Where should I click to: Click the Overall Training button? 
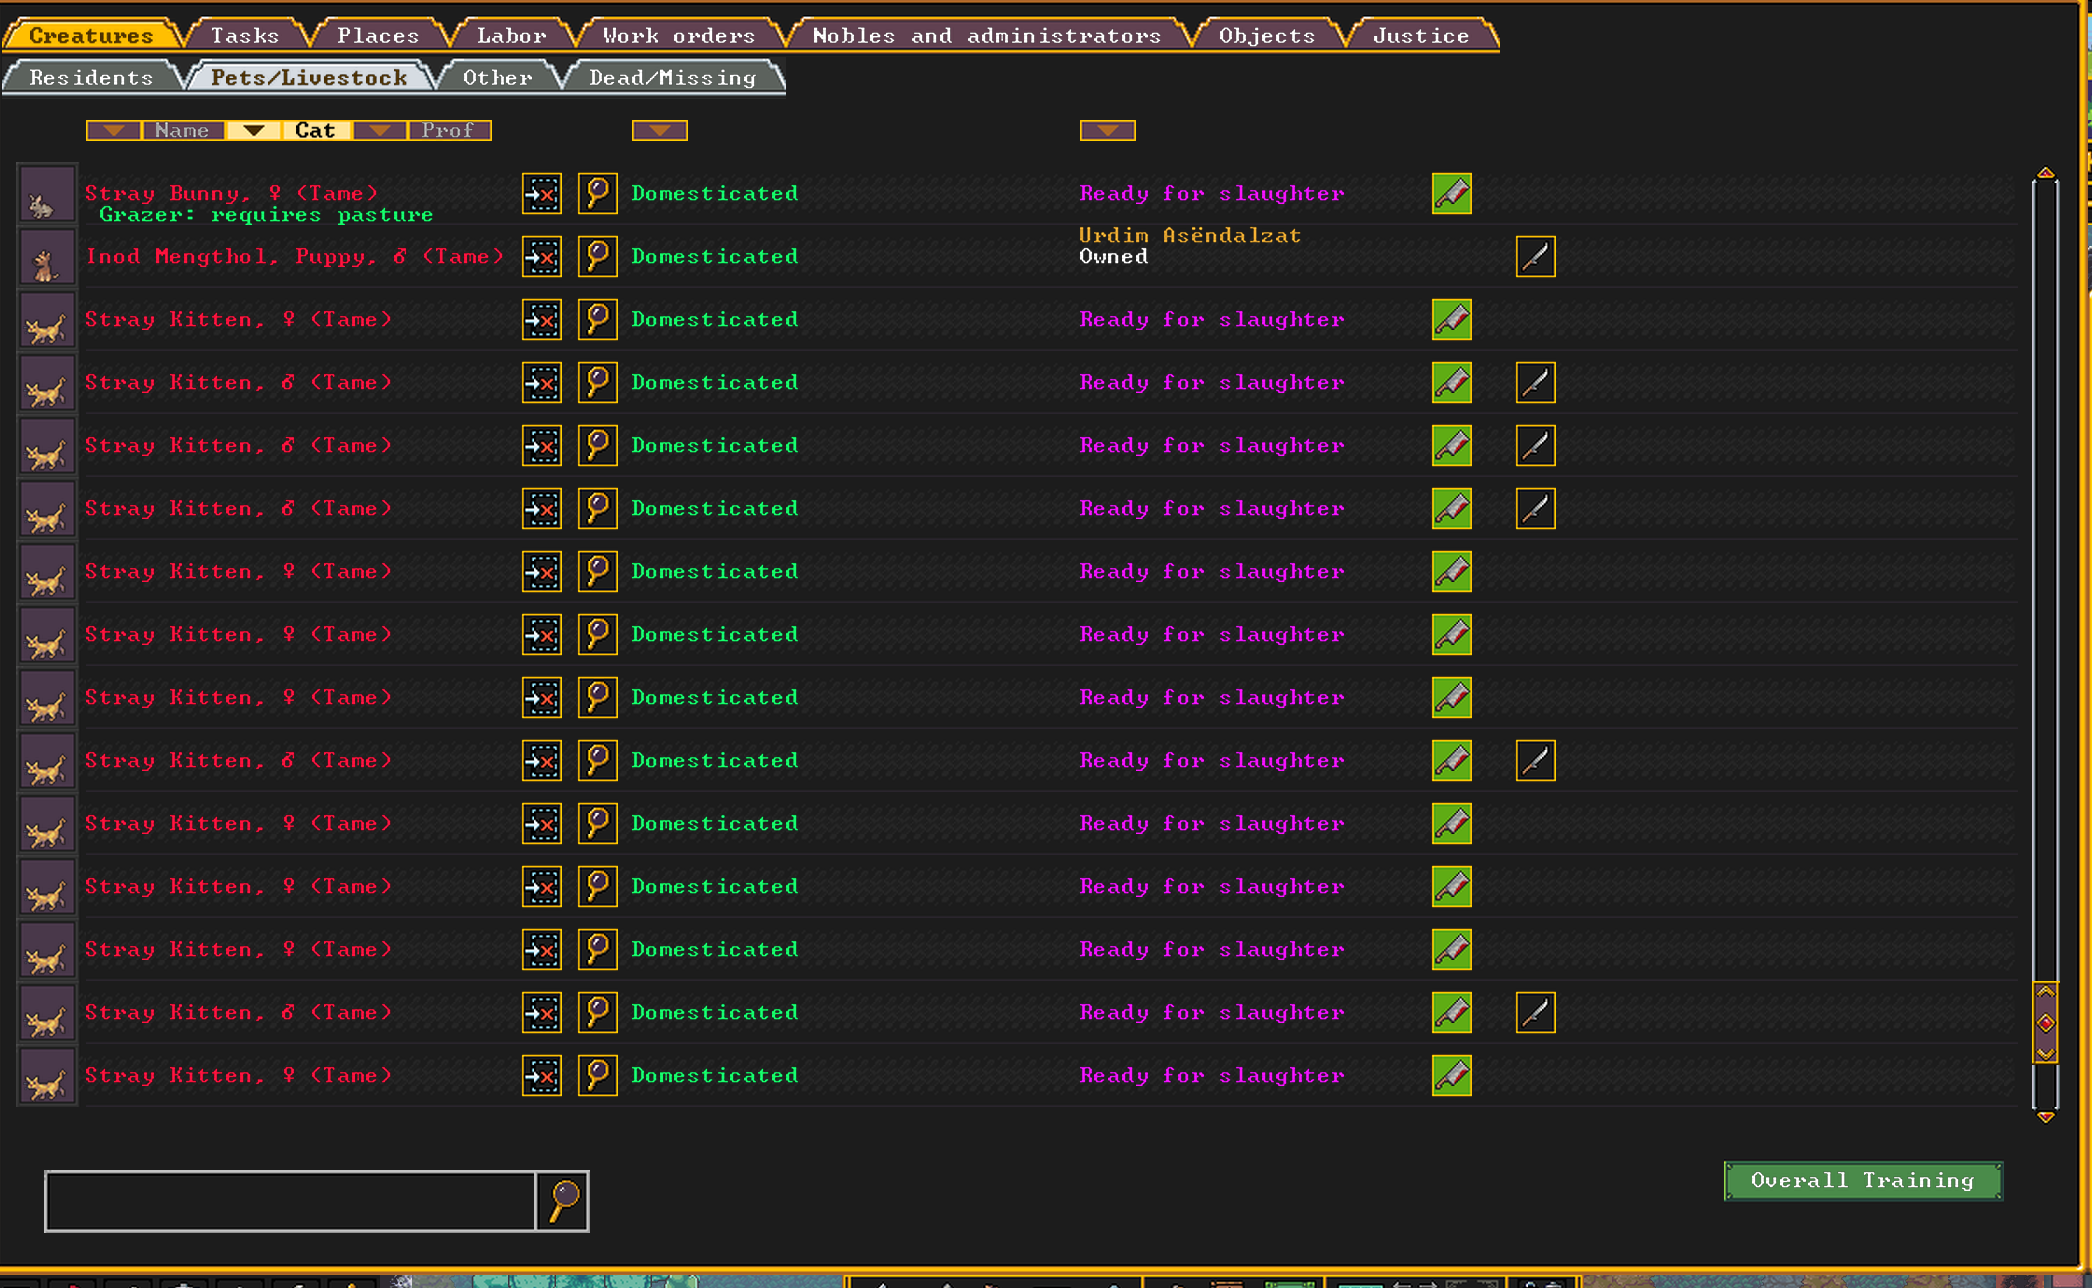(1863, 1181)
